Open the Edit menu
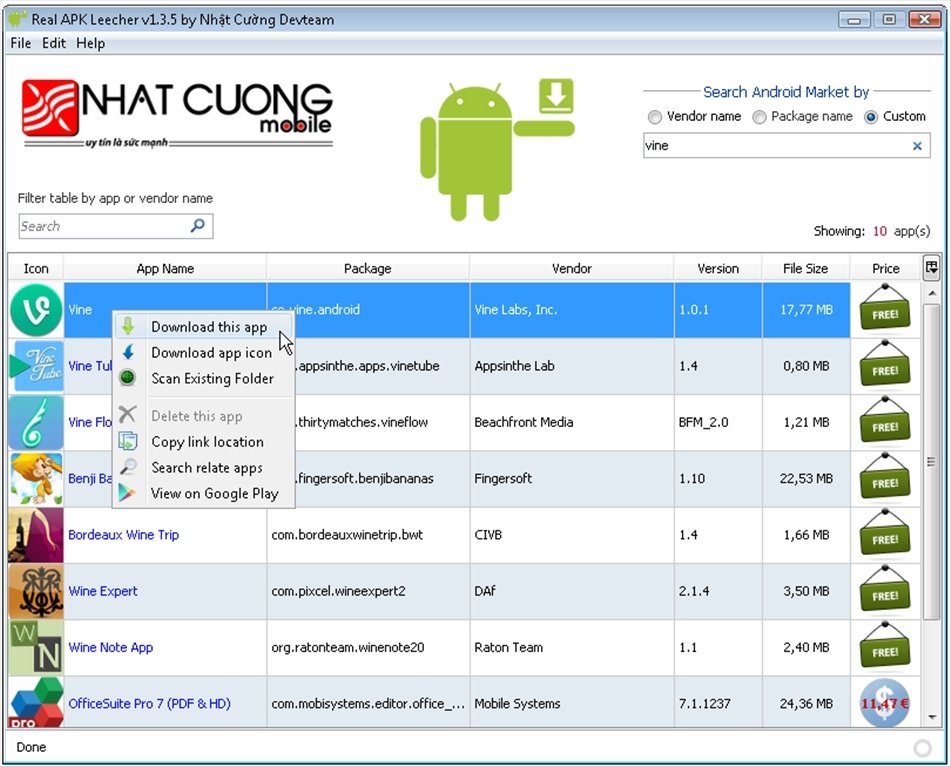Image resolution: width=951 pixels, height=767 pixels. click(x=53, y=44)
